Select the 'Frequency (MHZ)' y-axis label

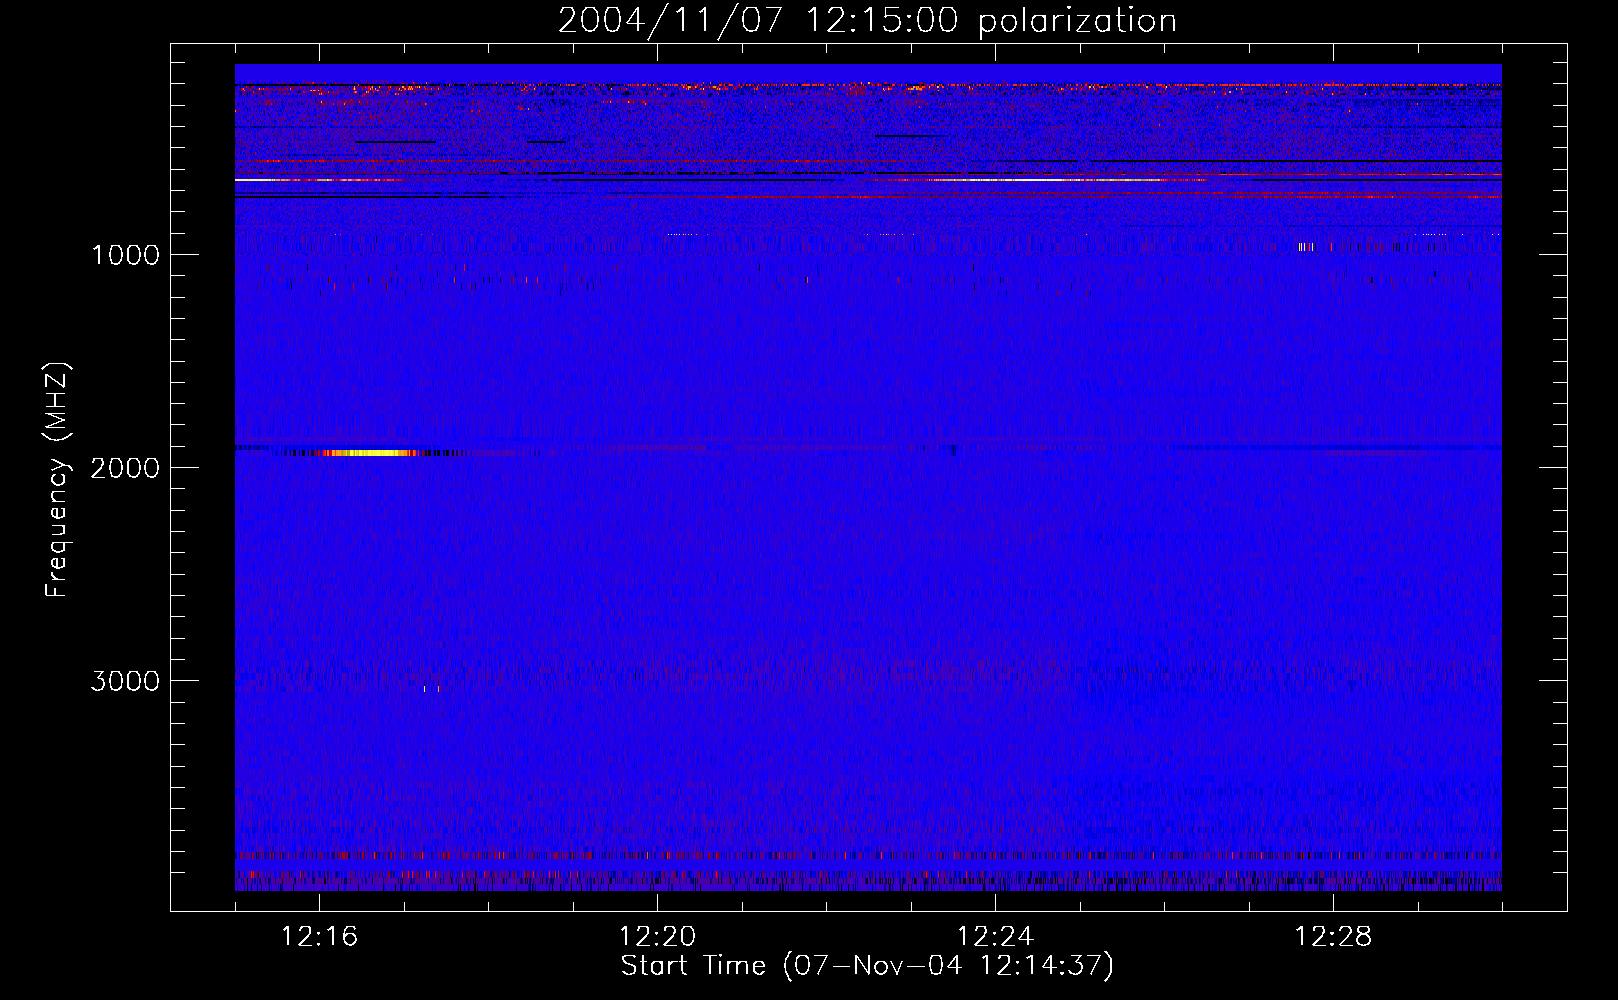coord(57,480)
